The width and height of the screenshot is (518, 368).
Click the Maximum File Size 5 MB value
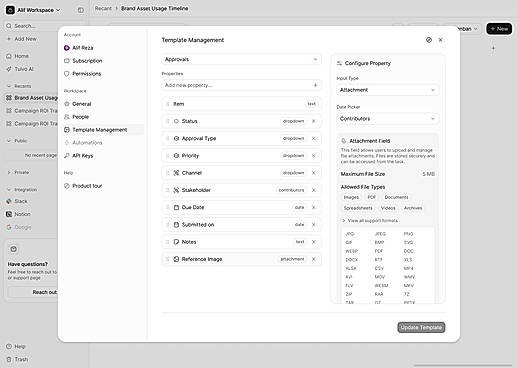tap(428, 174)
